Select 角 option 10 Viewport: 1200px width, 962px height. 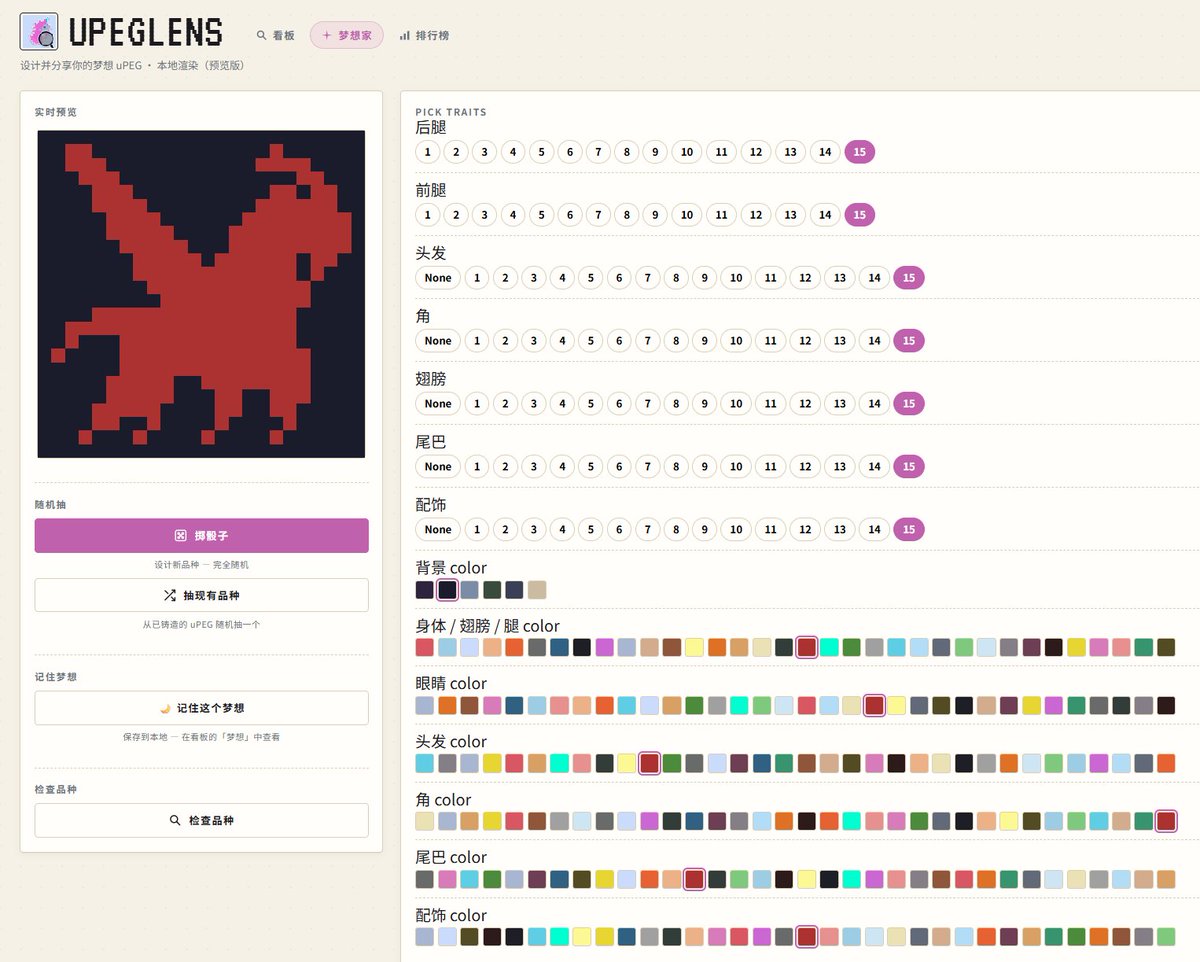coord(736,341)
